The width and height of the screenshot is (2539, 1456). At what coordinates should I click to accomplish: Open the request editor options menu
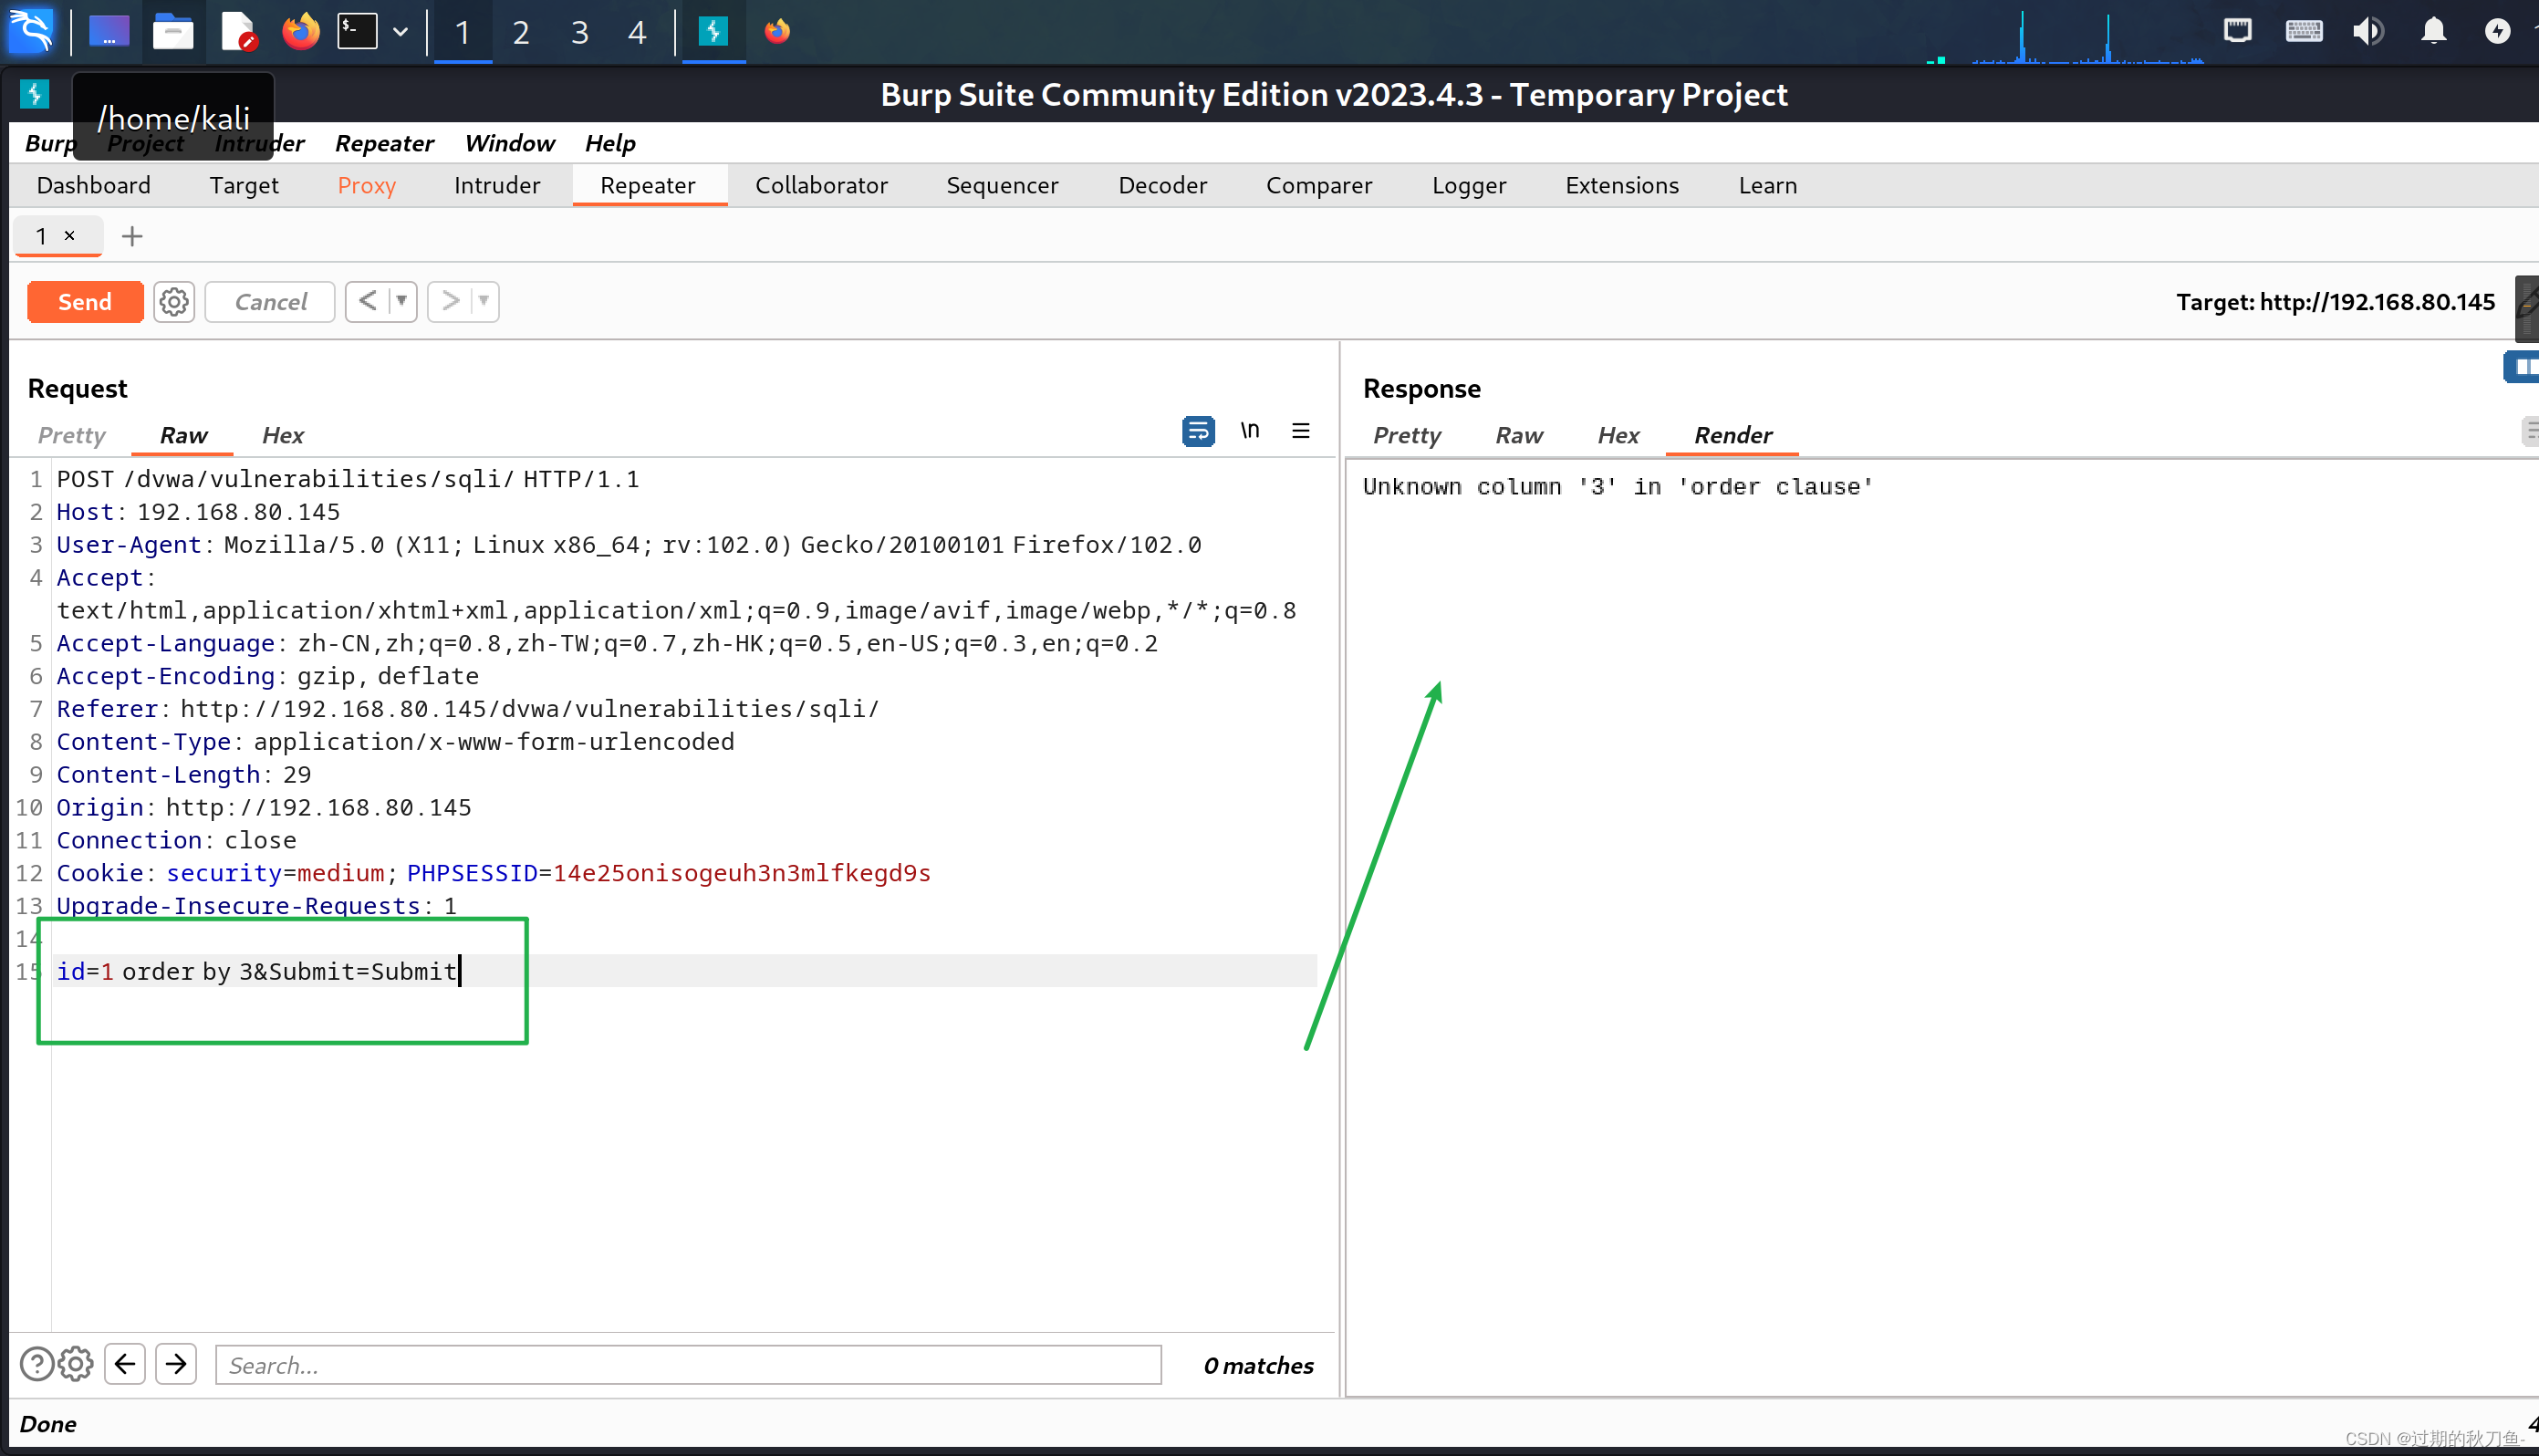pos(1301,431)
